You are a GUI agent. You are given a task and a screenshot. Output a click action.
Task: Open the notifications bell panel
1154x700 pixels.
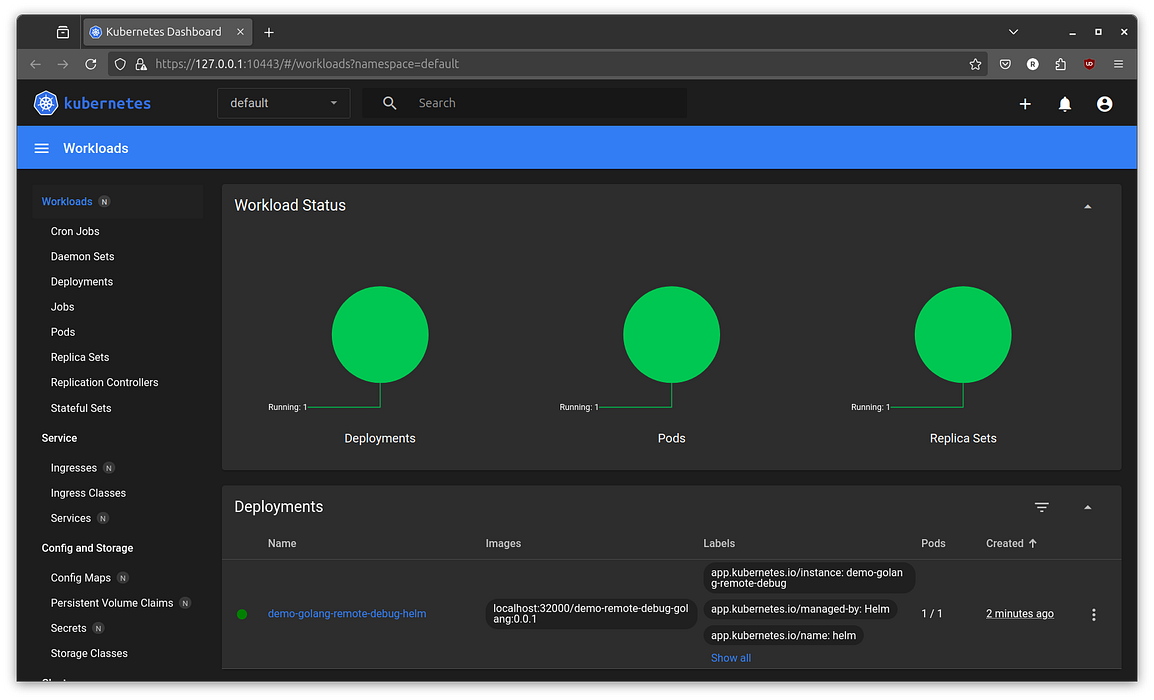pyautogui.click(x=1064, y=103)
